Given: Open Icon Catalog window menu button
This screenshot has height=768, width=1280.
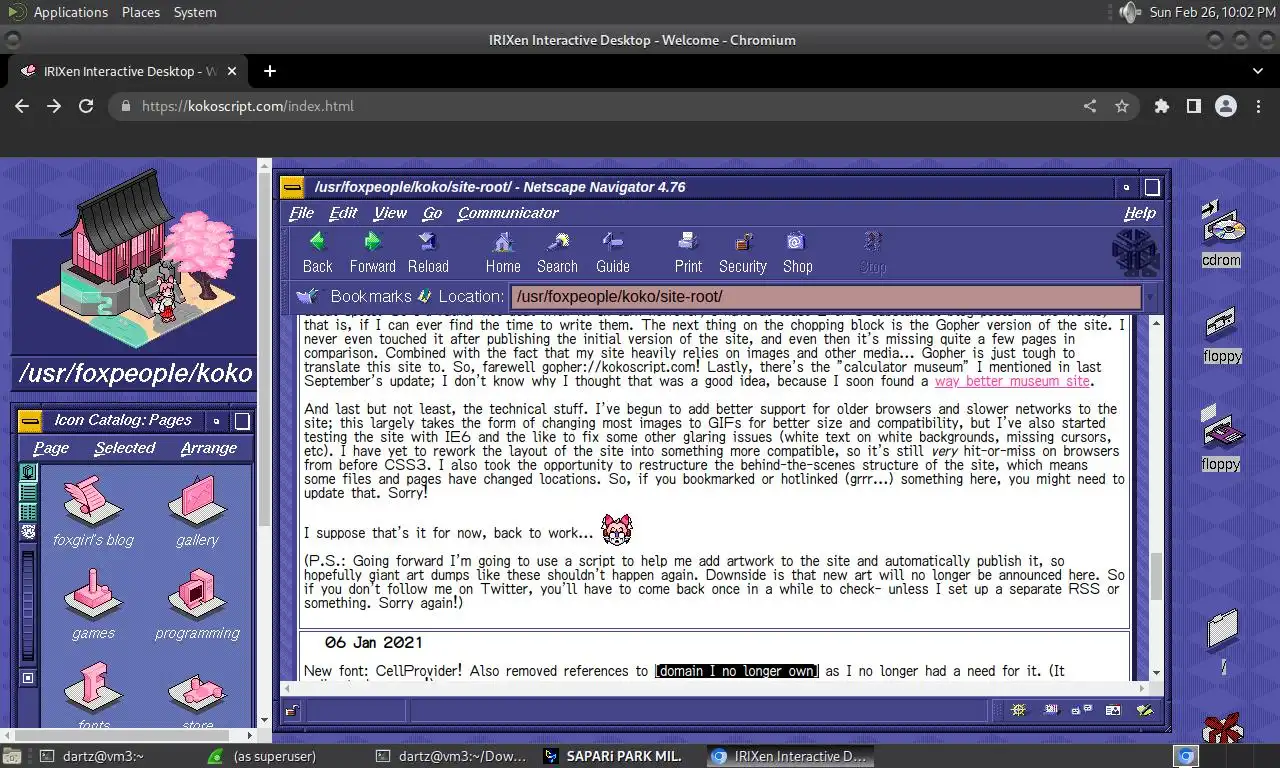Looking at the screenshot, I should [x=30, y=421].
